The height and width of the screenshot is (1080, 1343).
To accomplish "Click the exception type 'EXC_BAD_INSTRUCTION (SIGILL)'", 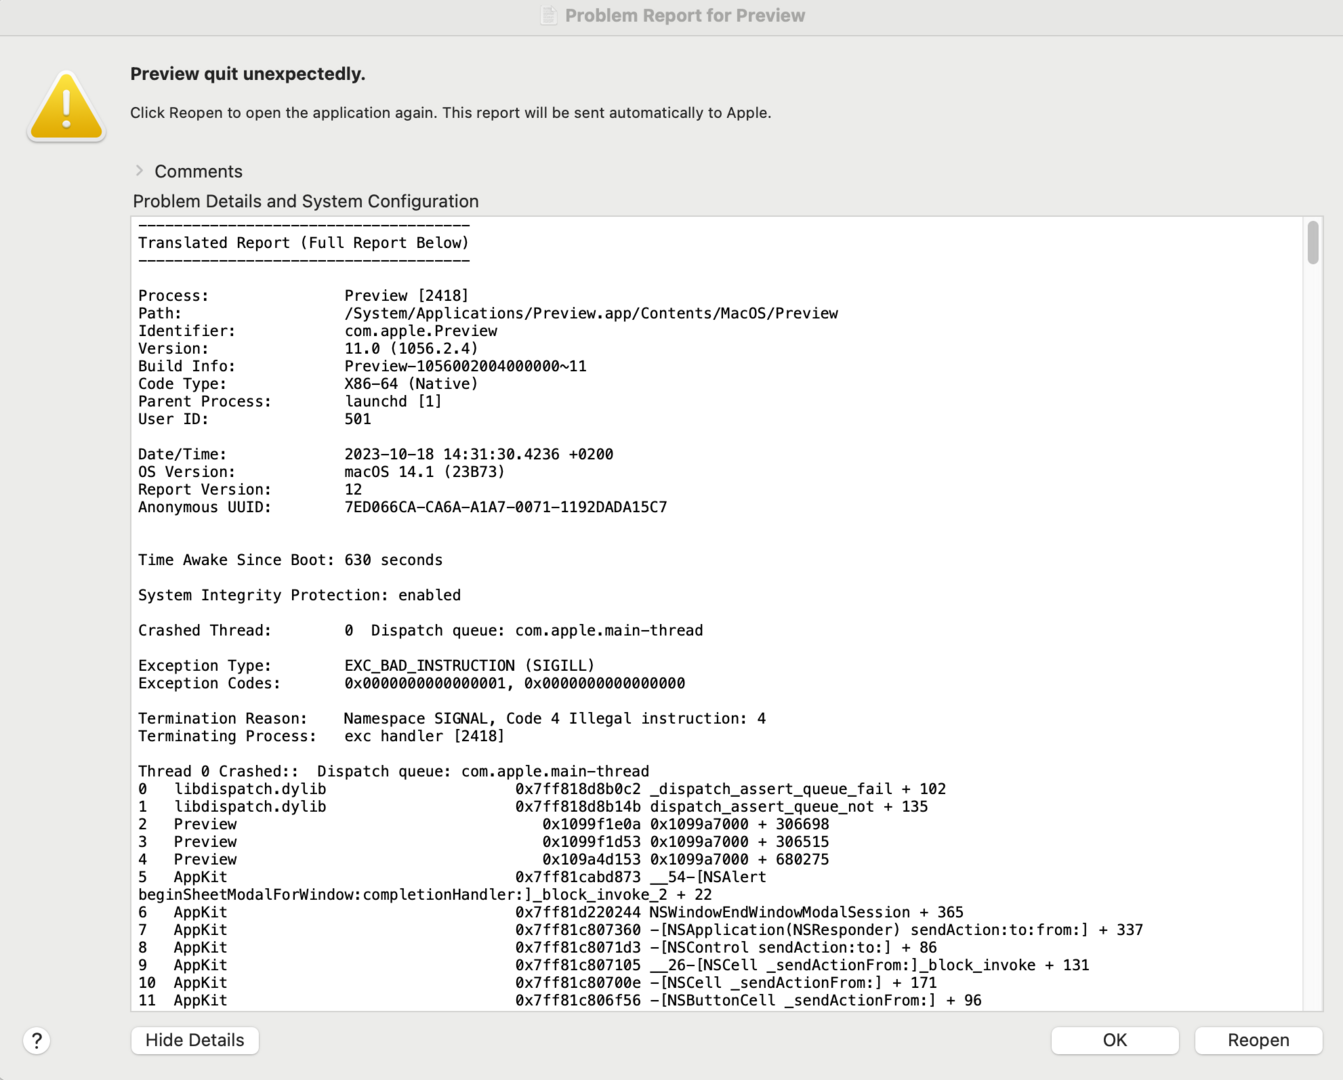I will [470, 666].
